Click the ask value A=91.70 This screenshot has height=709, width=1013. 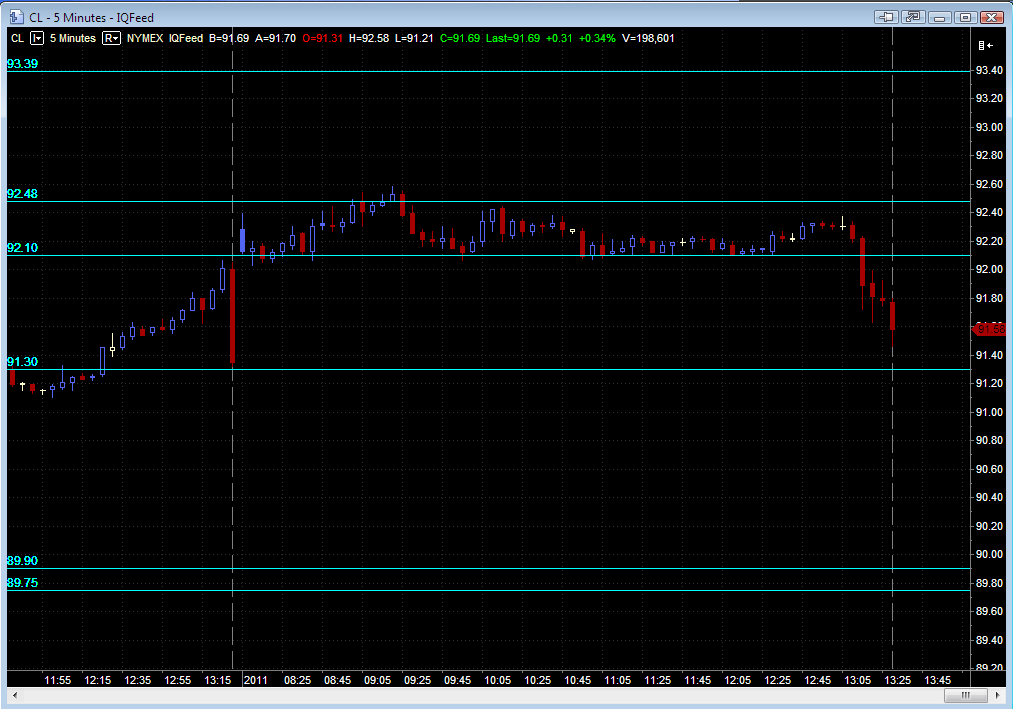[x=275, y=38]
